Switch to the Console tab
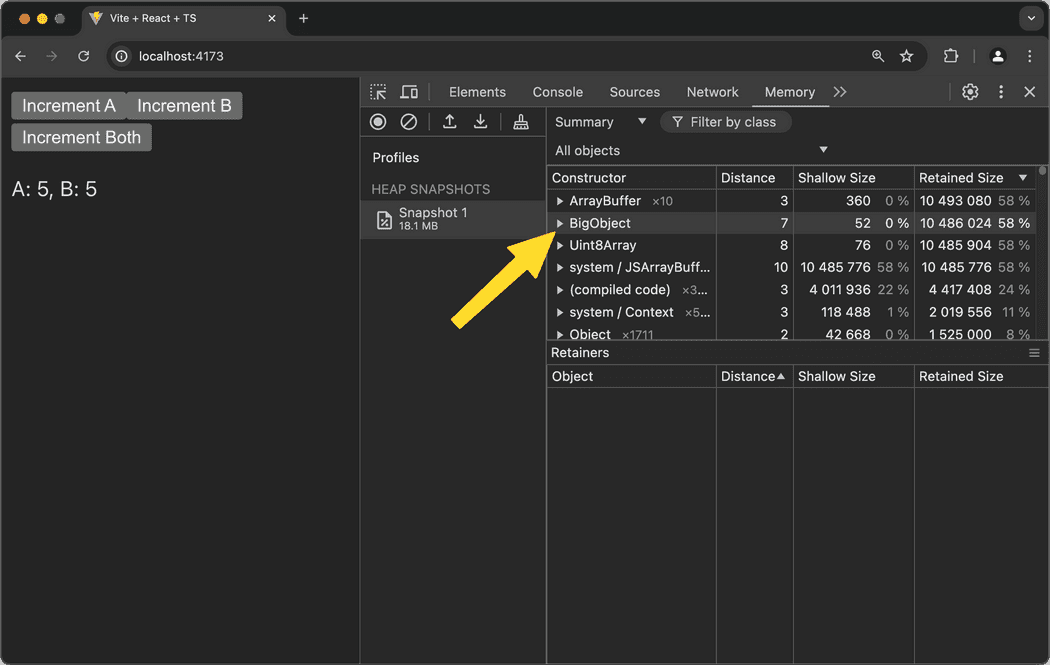 557,92
